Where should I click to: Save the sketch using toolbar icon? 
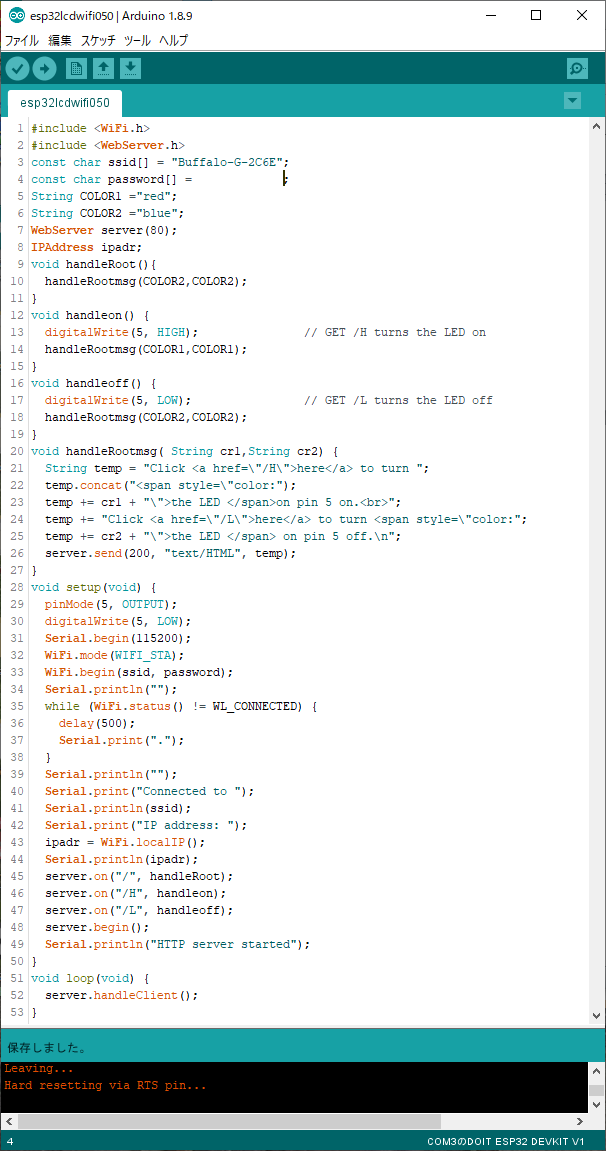[130, 68]
